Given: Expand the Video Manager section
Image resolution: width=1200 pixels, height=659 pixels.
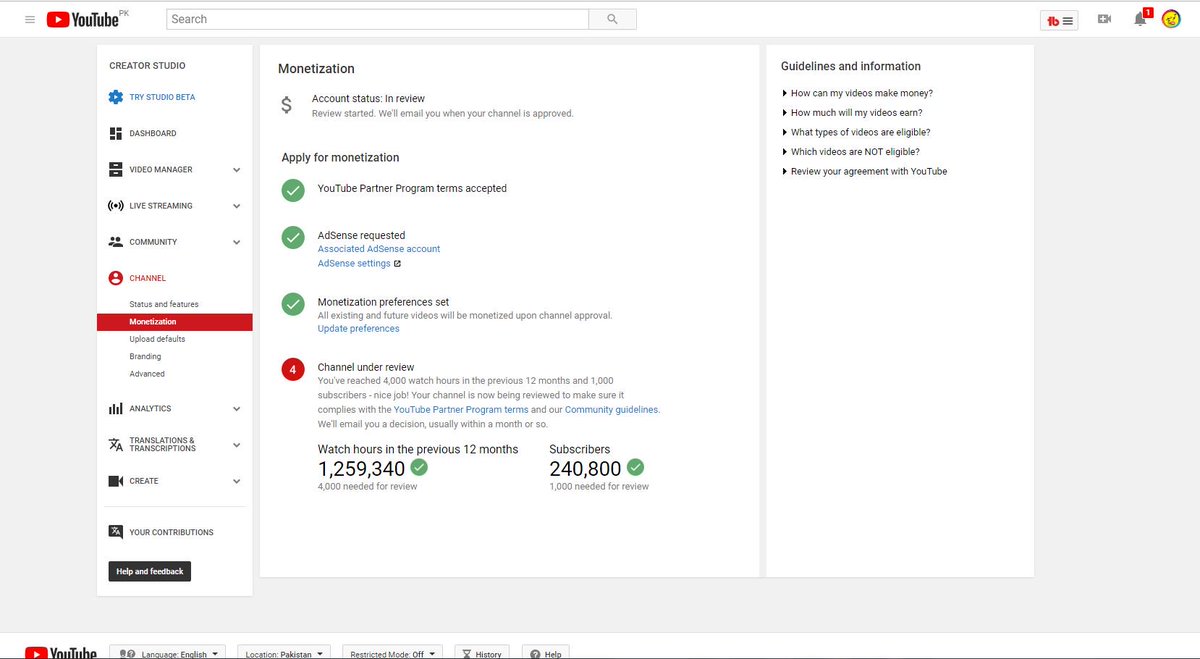Looking at the screenshot, I should [237, 170].
